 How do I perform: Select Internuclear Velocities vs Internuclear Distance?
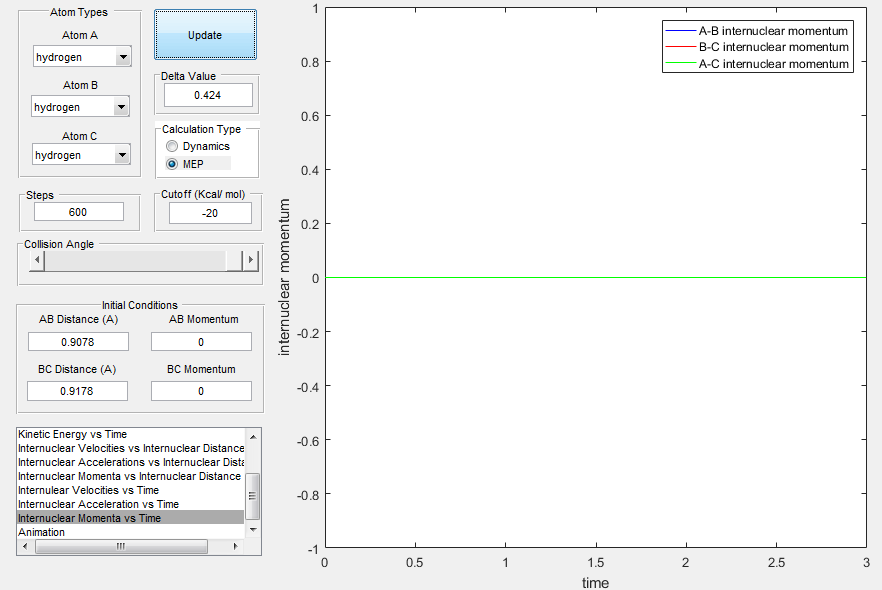point(130,448)
